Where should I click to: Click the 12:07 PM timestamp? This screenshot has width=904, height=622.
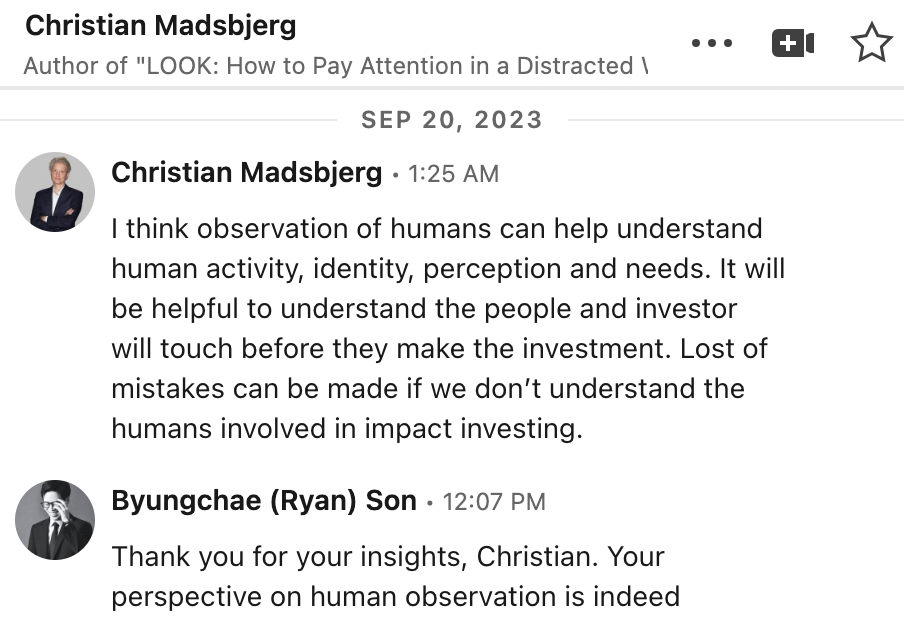click(494, 502)
